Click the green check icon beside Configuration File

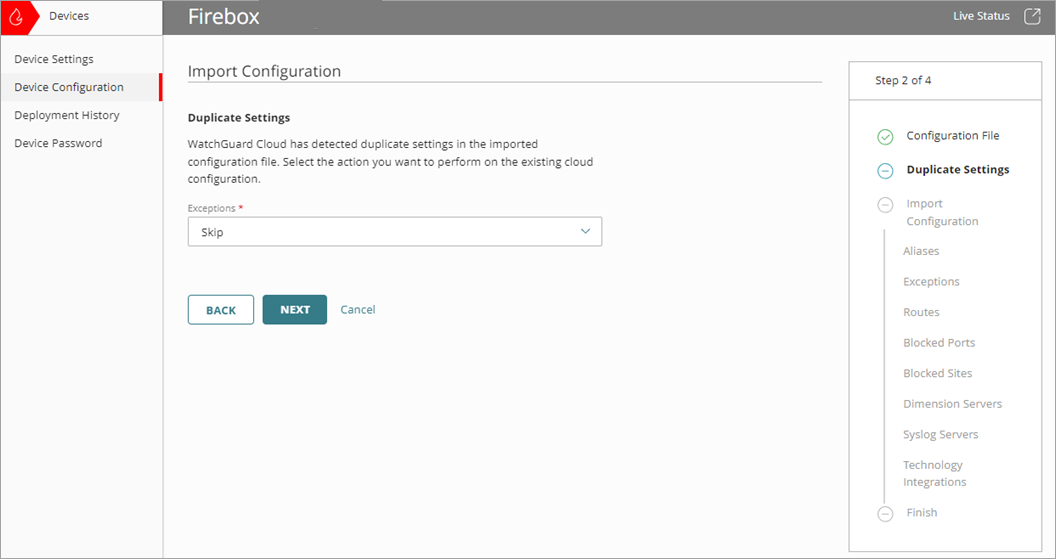pyautogui.click(x=885, y=137)
